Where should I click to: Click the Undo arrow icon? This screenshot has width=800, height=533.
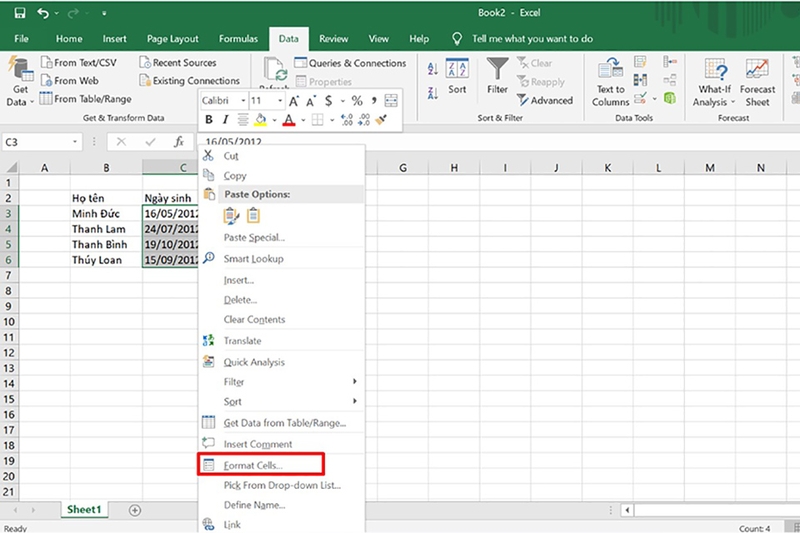pos(43,13)
